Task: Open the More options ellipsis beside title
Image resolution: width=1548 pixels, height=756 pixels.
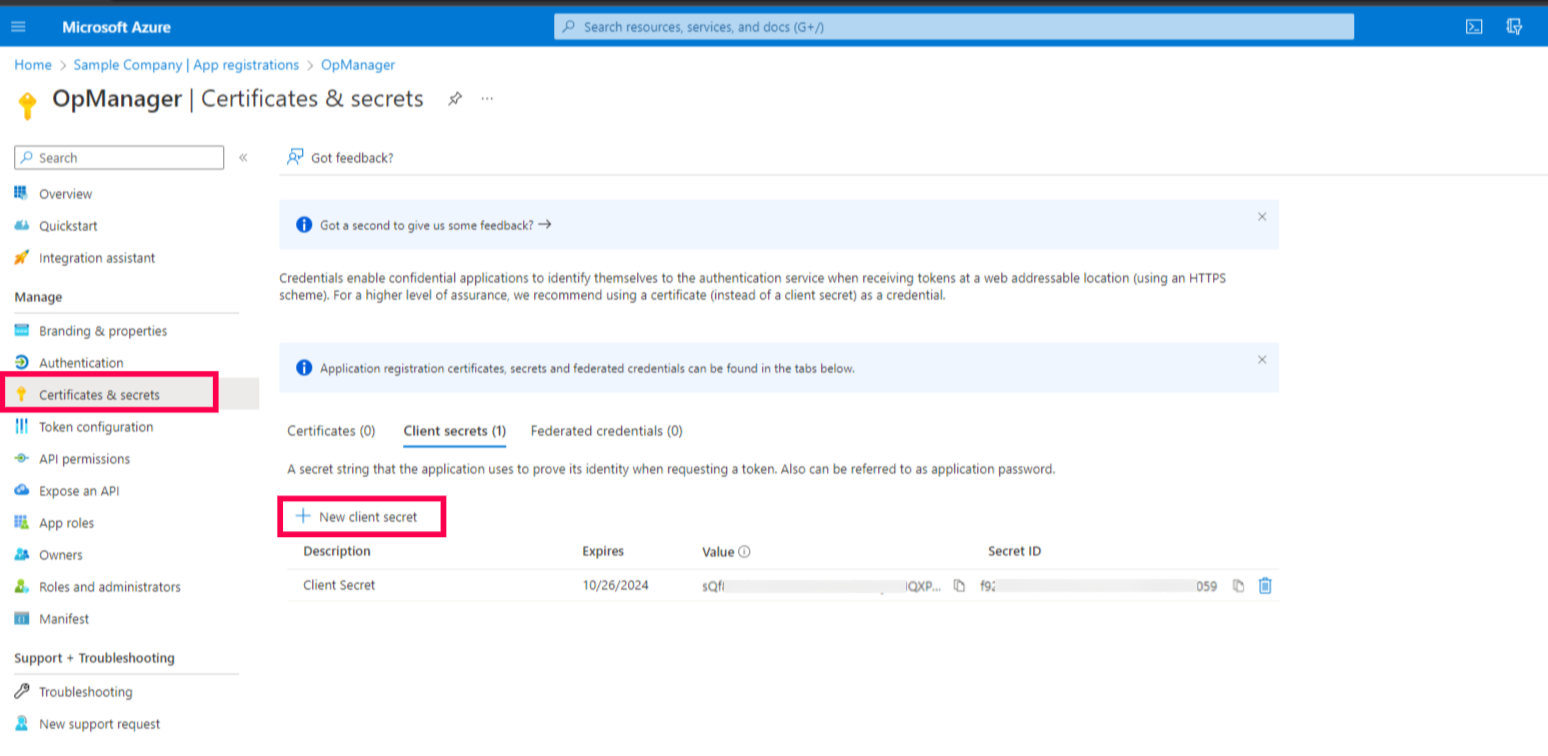Action: 487,99
